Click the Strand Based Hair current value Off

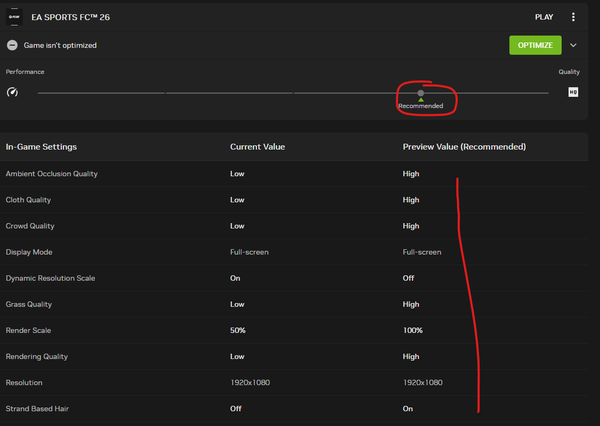point(237,408)
